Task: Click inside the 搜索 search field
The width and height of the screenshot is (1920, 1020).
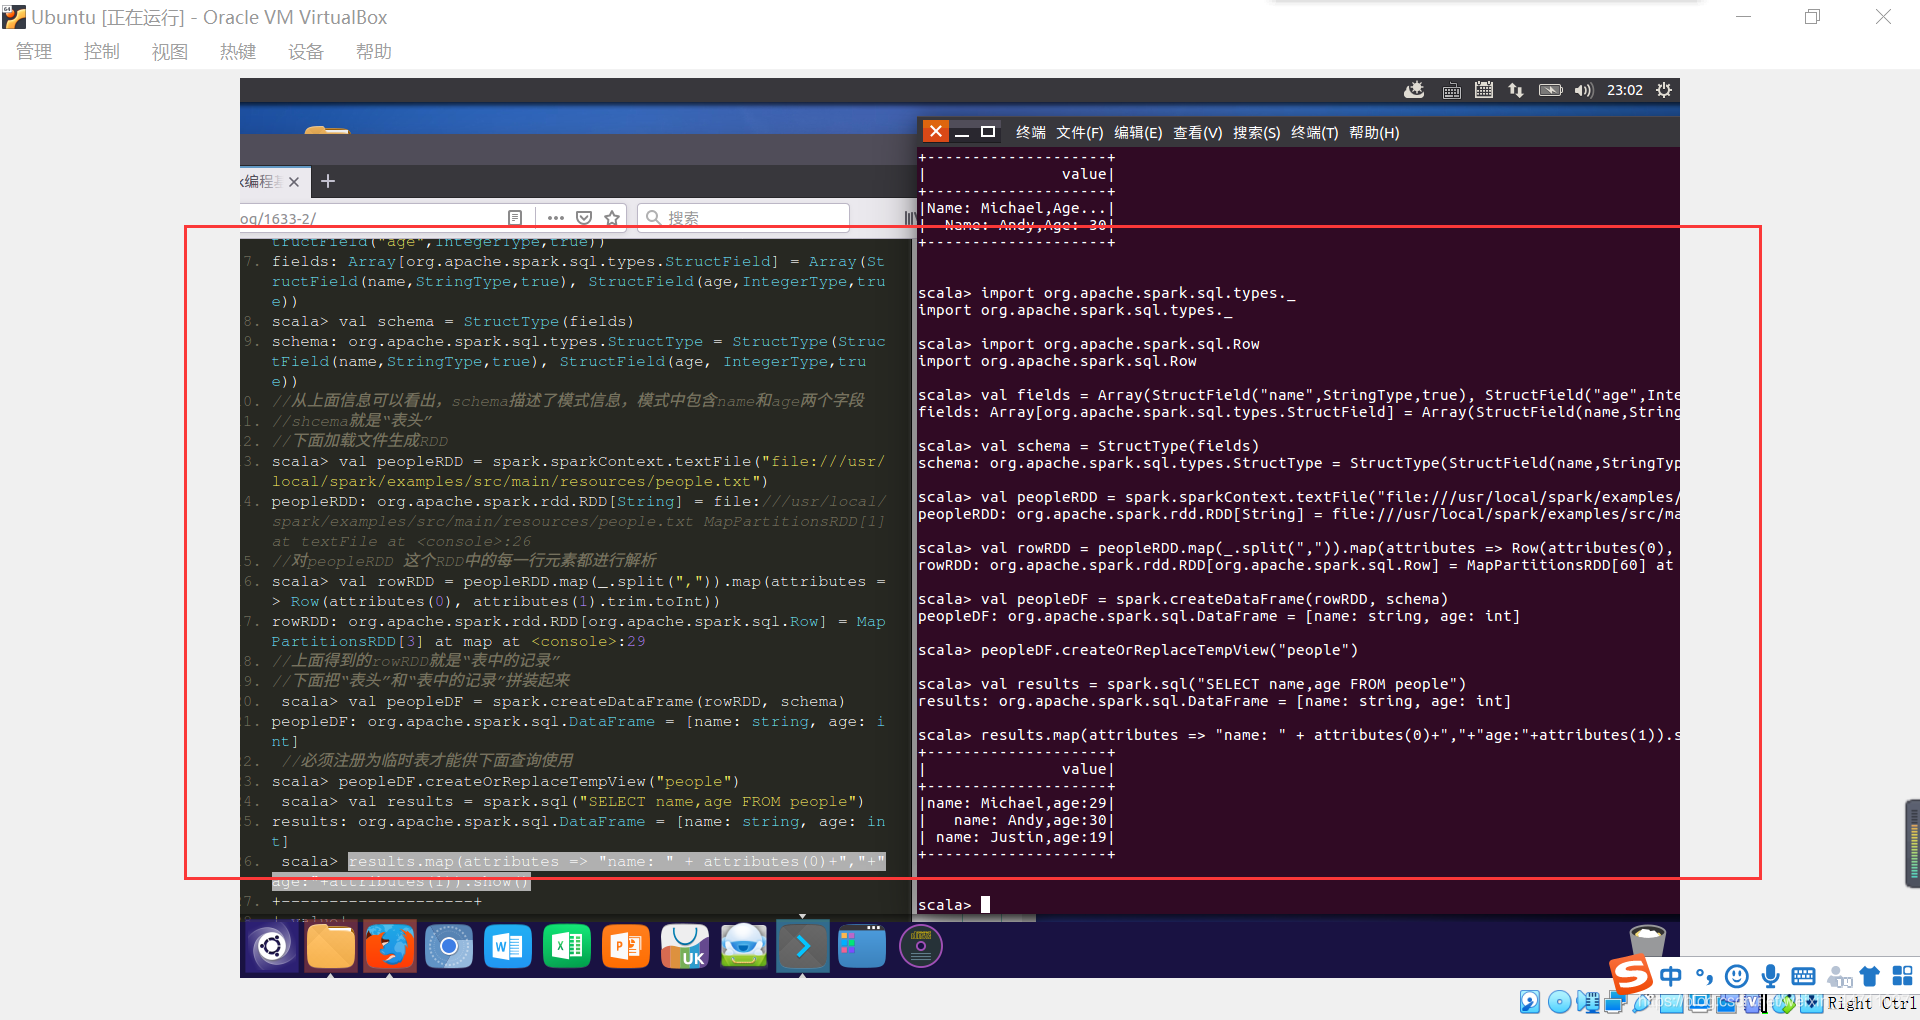Action: pyautogui.click(x=743, y=217)
